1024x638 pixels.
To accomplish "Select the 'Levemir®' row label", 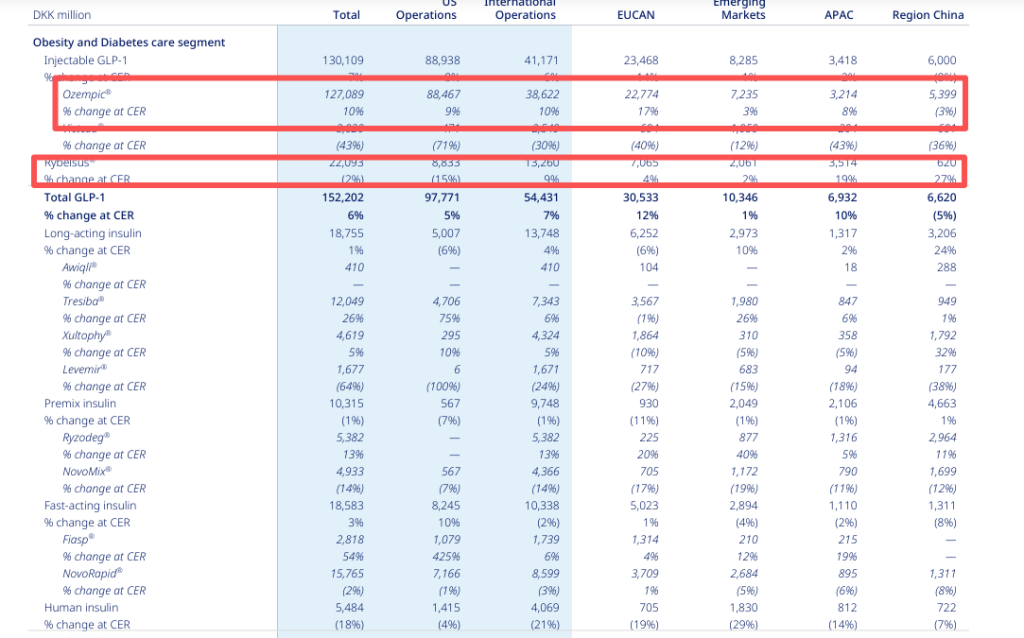I will coord(84,369).
